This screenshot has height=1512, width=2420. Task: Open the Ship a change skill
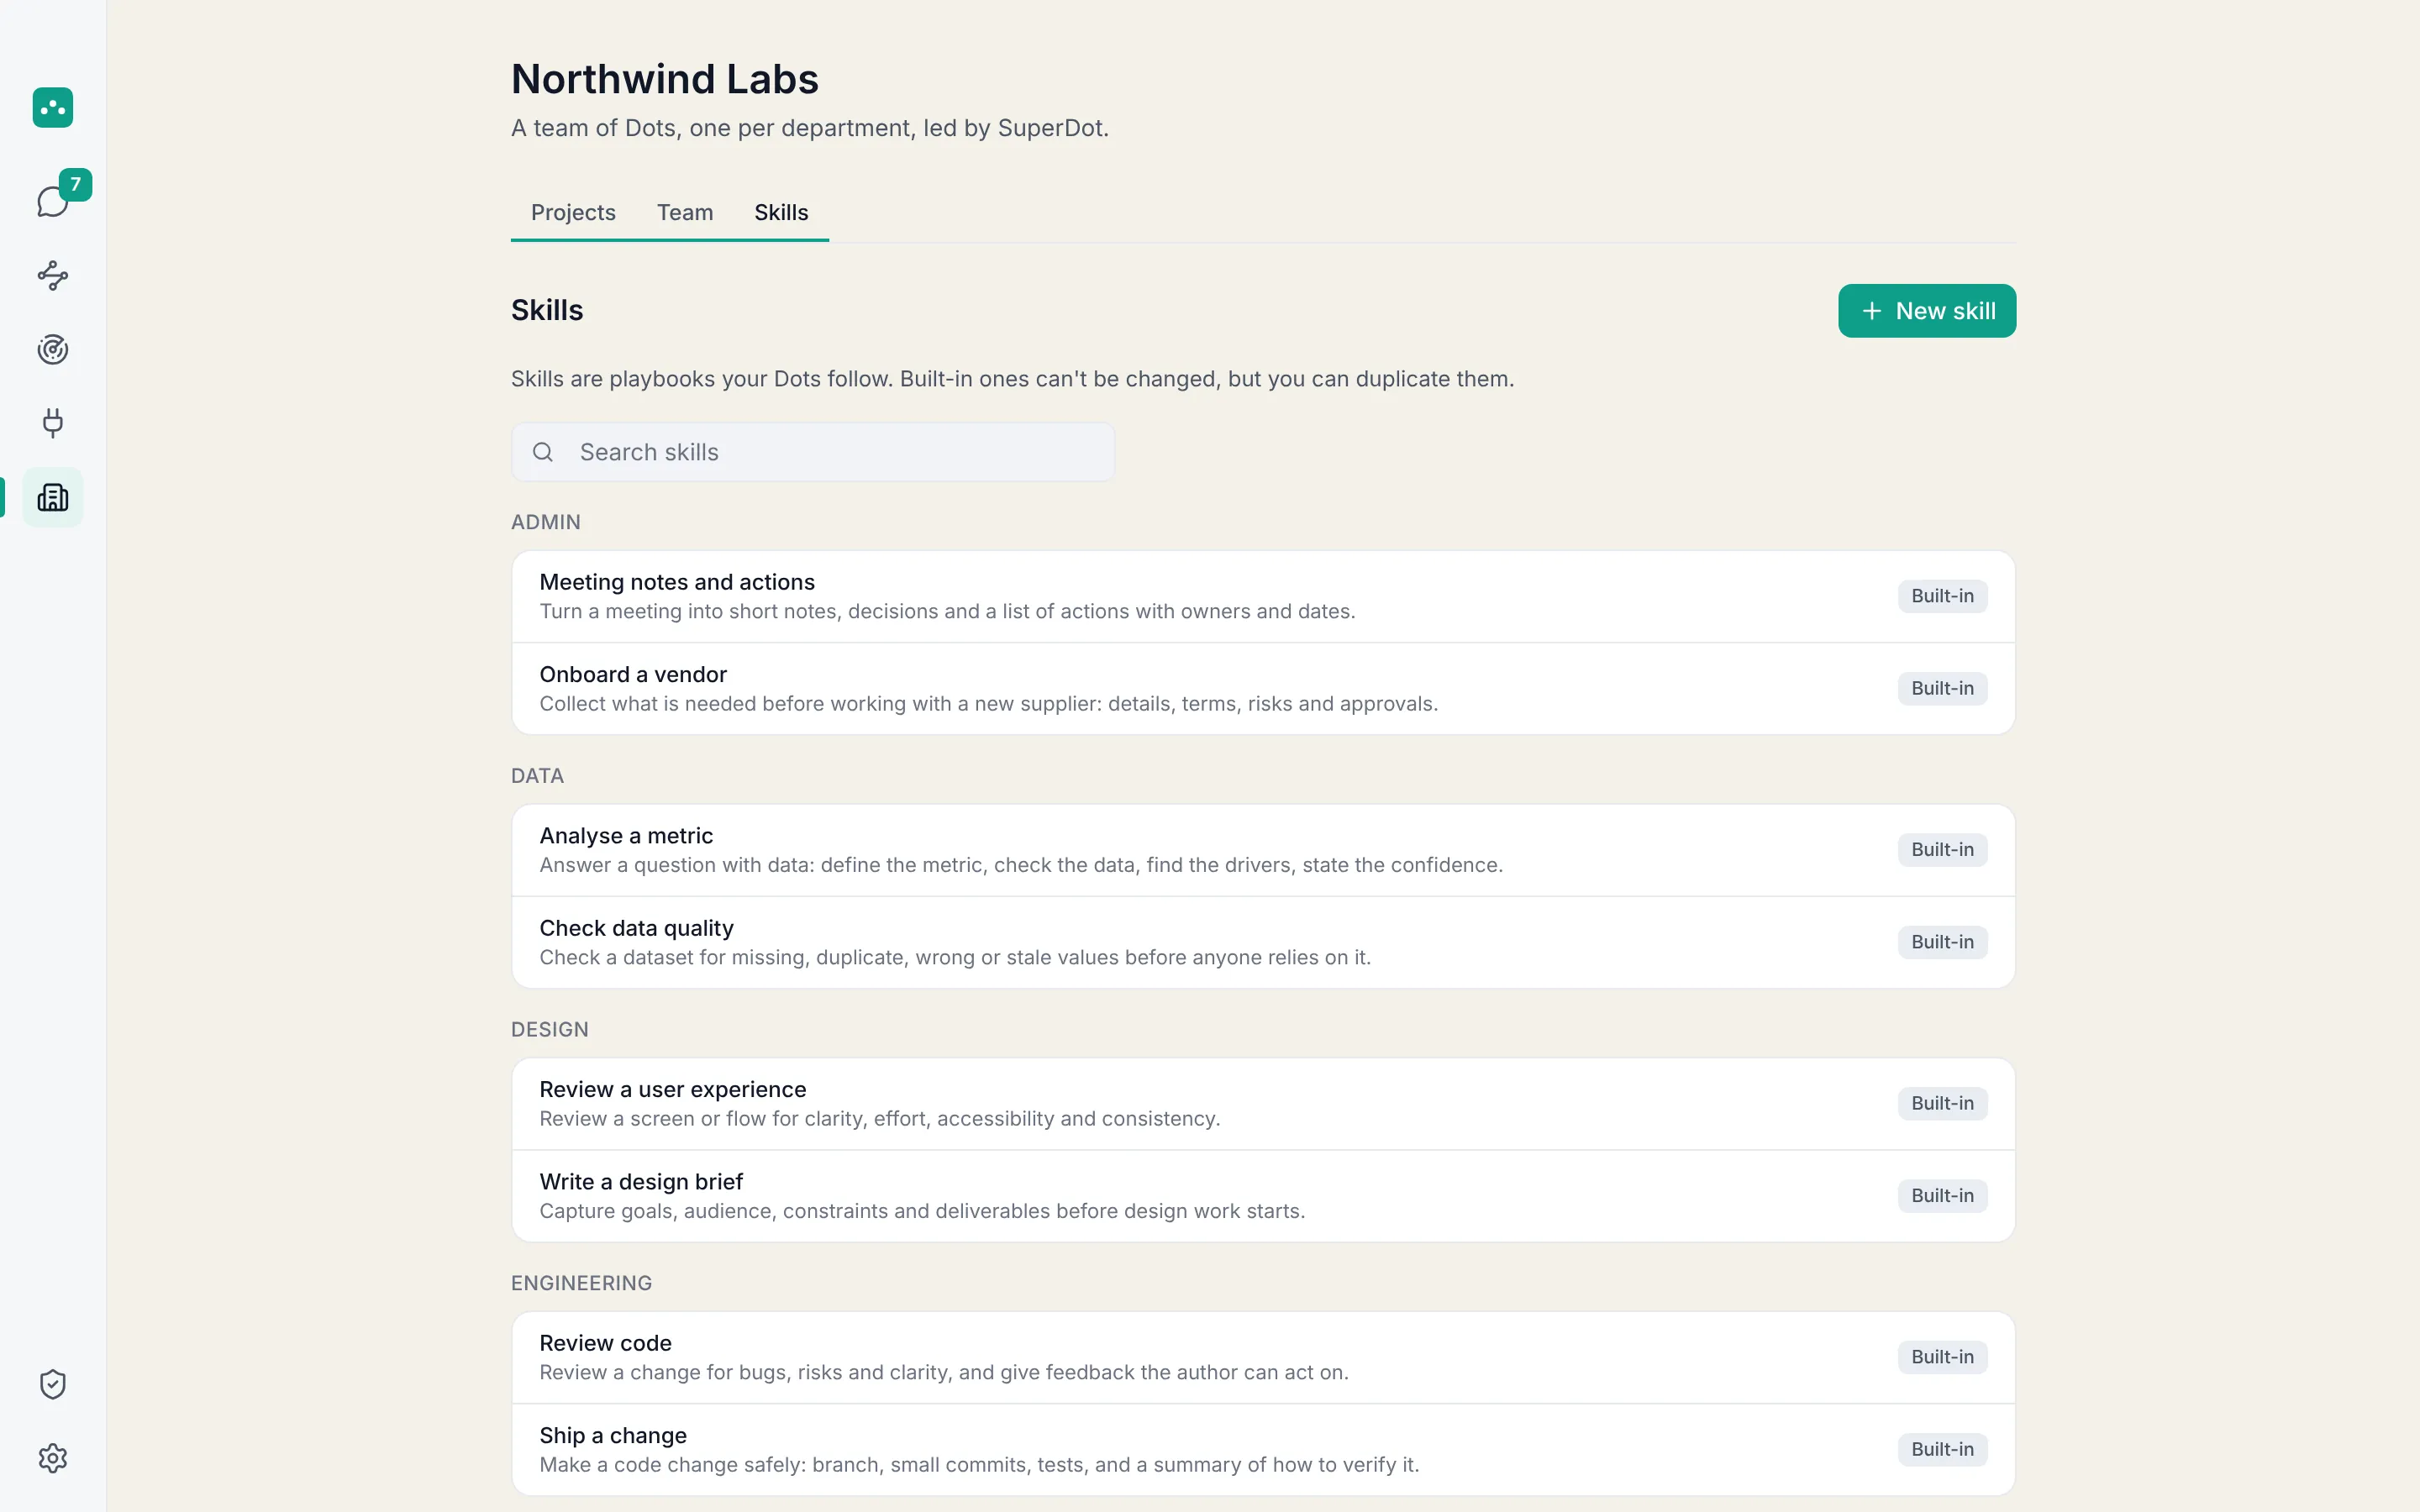coord(1263,1450)
